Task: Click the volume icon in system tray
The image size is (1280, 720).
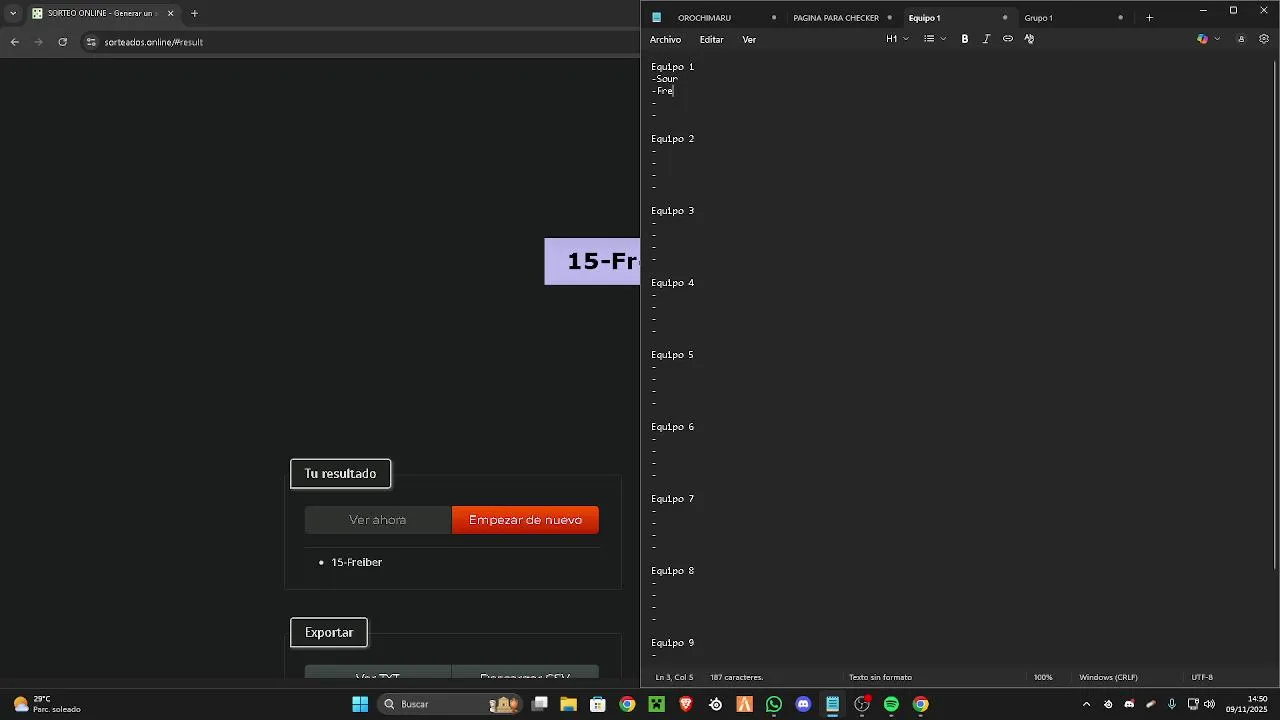Action: pyautogui.click(x=1210, y=704)
